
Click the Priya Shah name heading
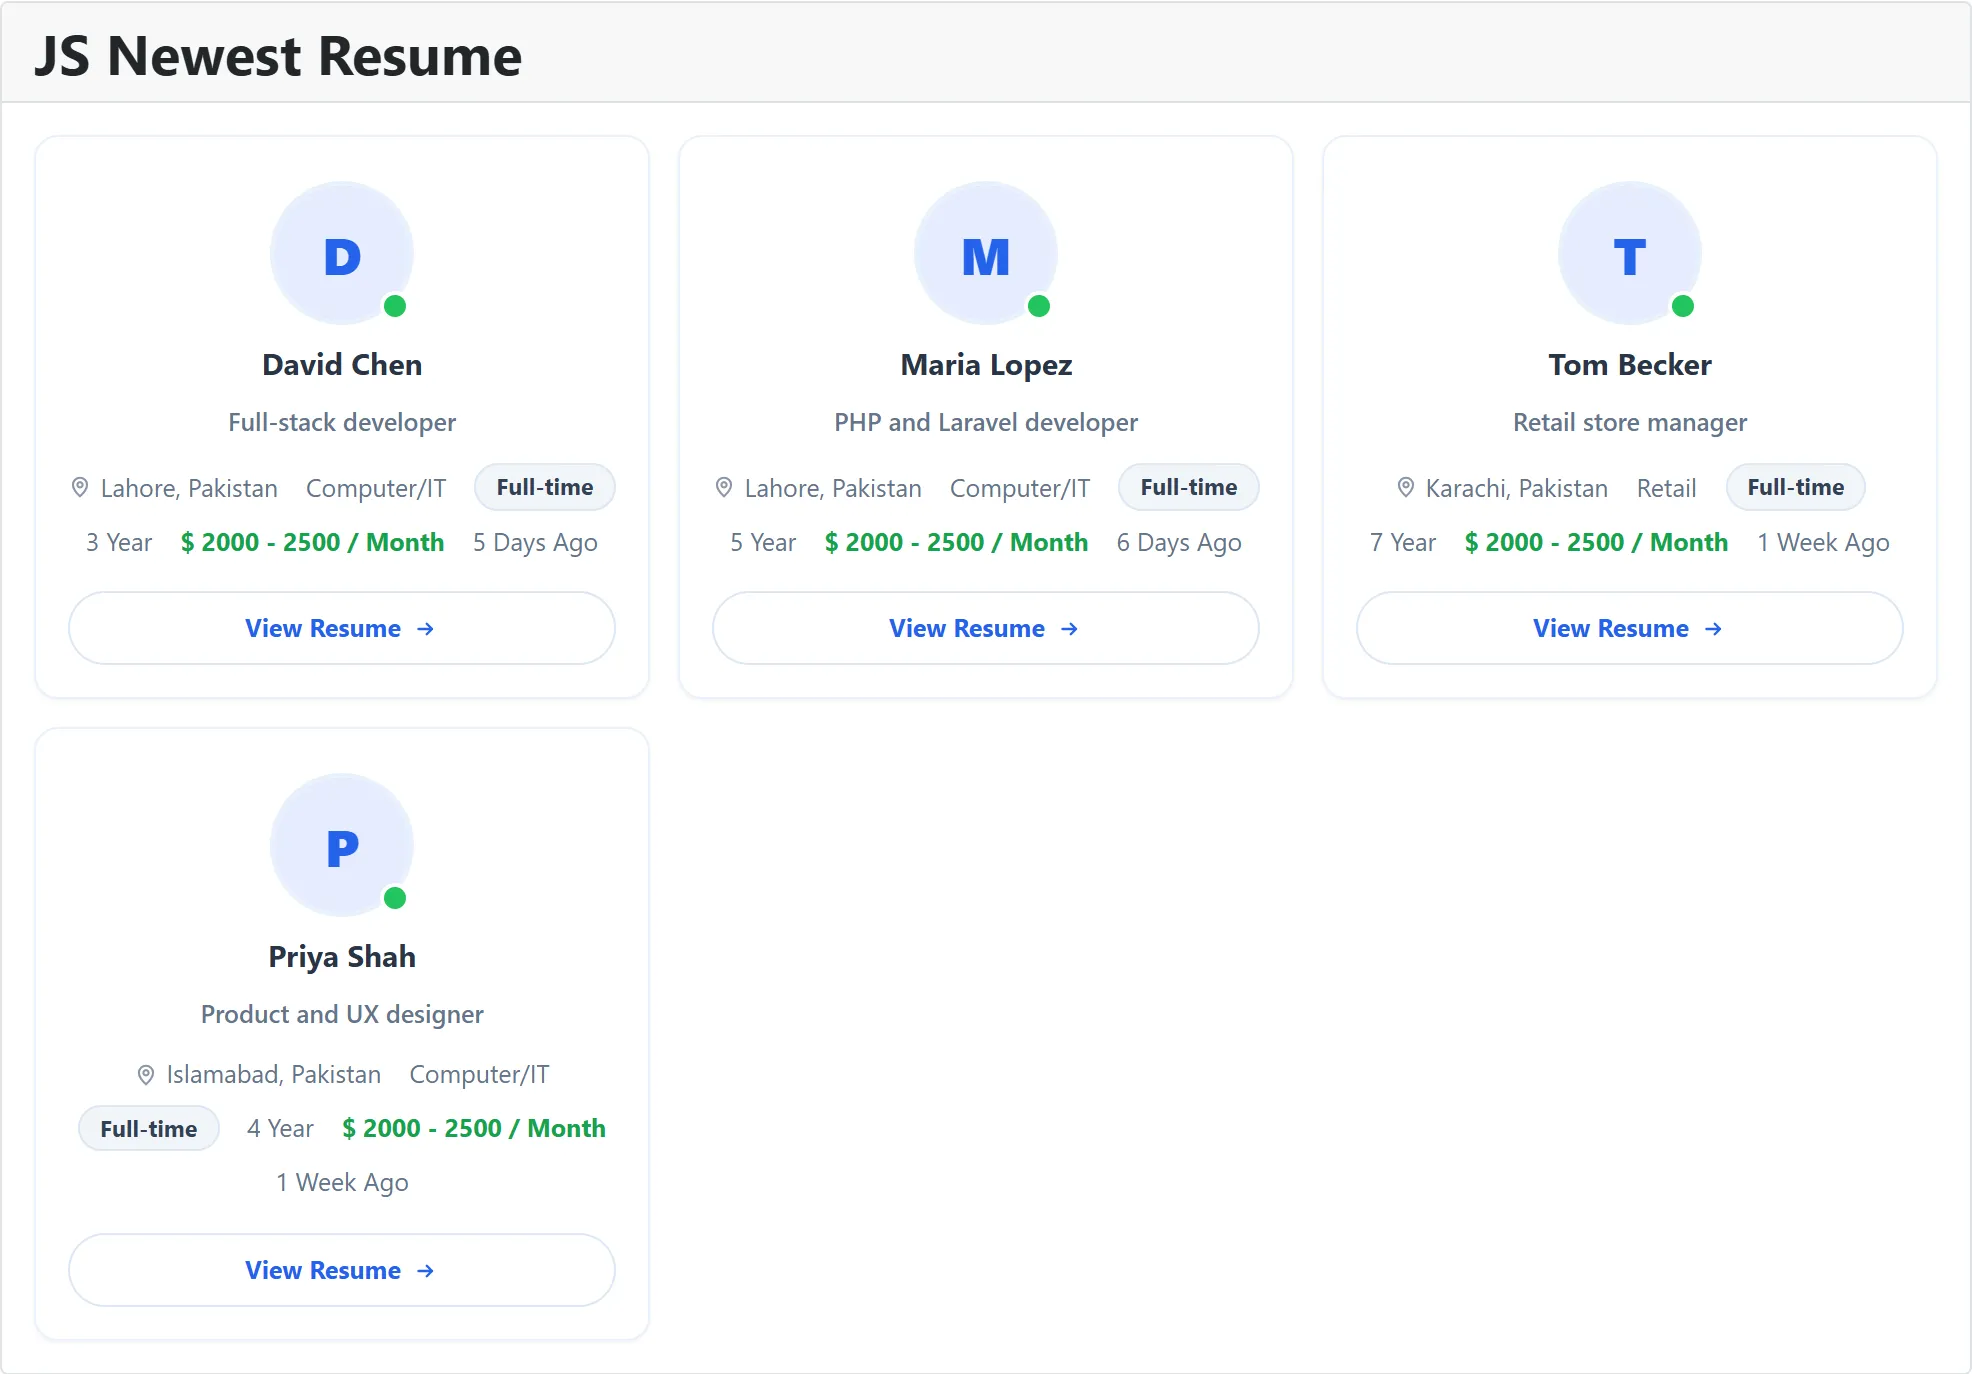(342, 957)
